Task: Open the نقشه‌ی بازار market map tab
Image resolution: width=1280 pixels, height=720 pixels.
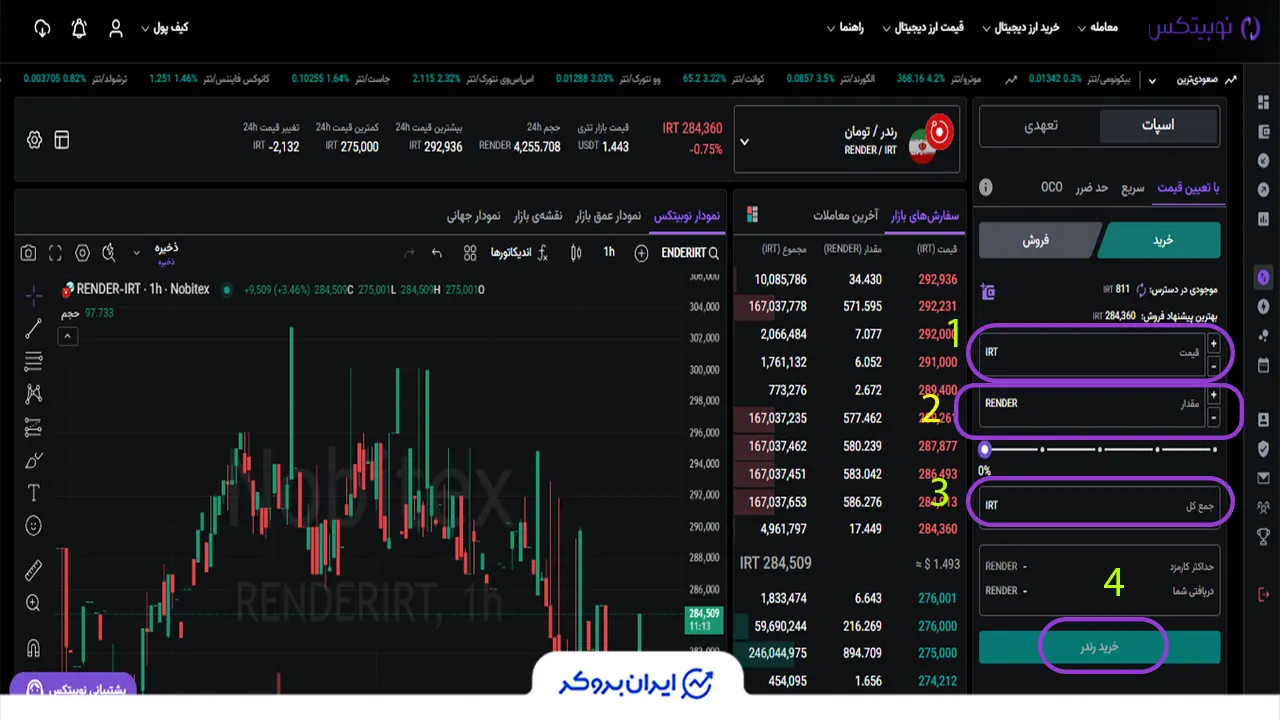Action: coord(538,216)
